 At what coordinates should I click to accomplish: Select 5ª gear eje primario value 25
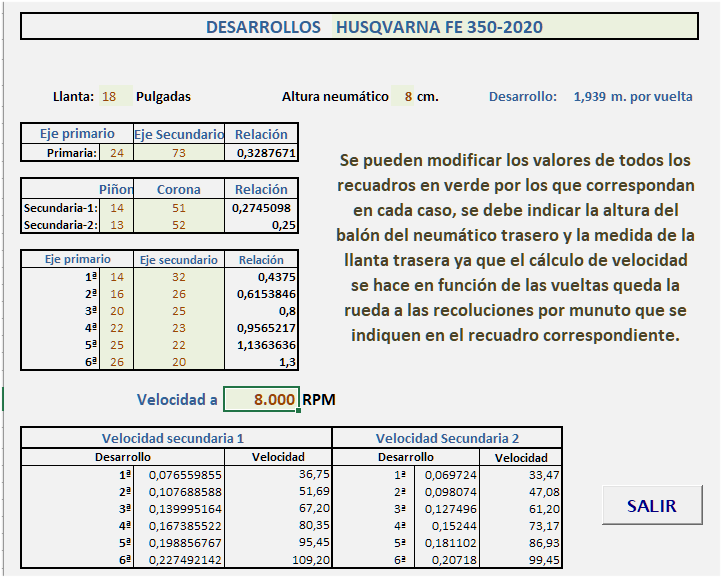(x=116, y=345)
